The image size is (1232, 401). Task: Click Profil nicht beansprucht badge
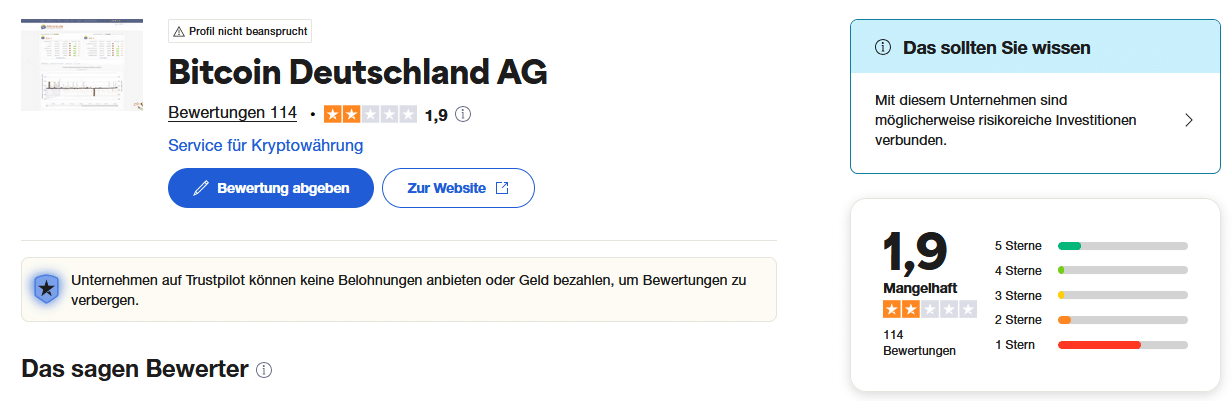pos(240,32)
